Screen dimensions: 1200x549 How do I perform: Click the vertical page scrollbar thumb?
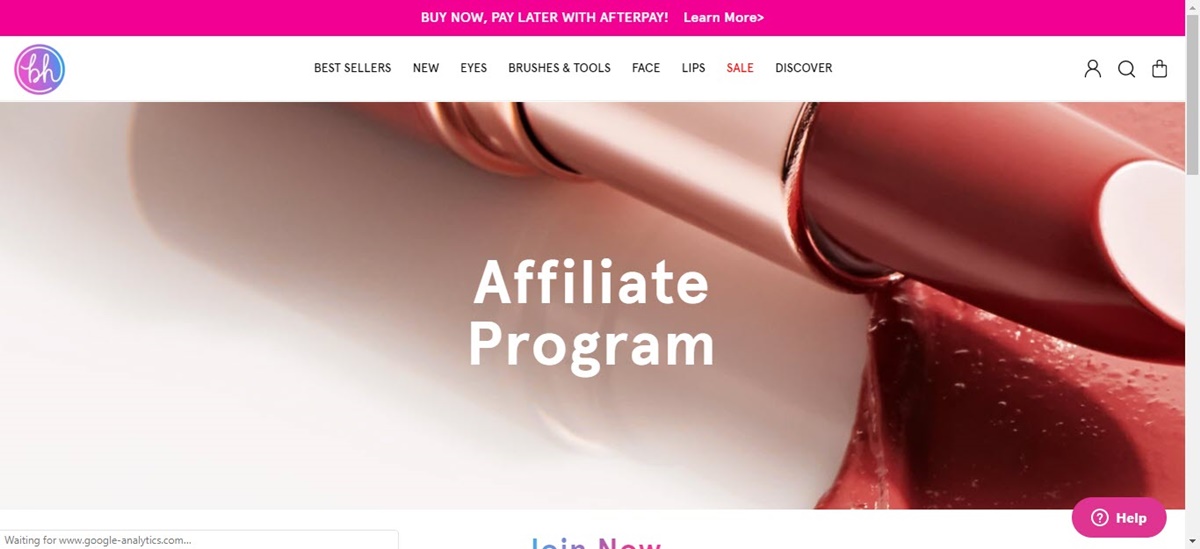click(1191, 95)
